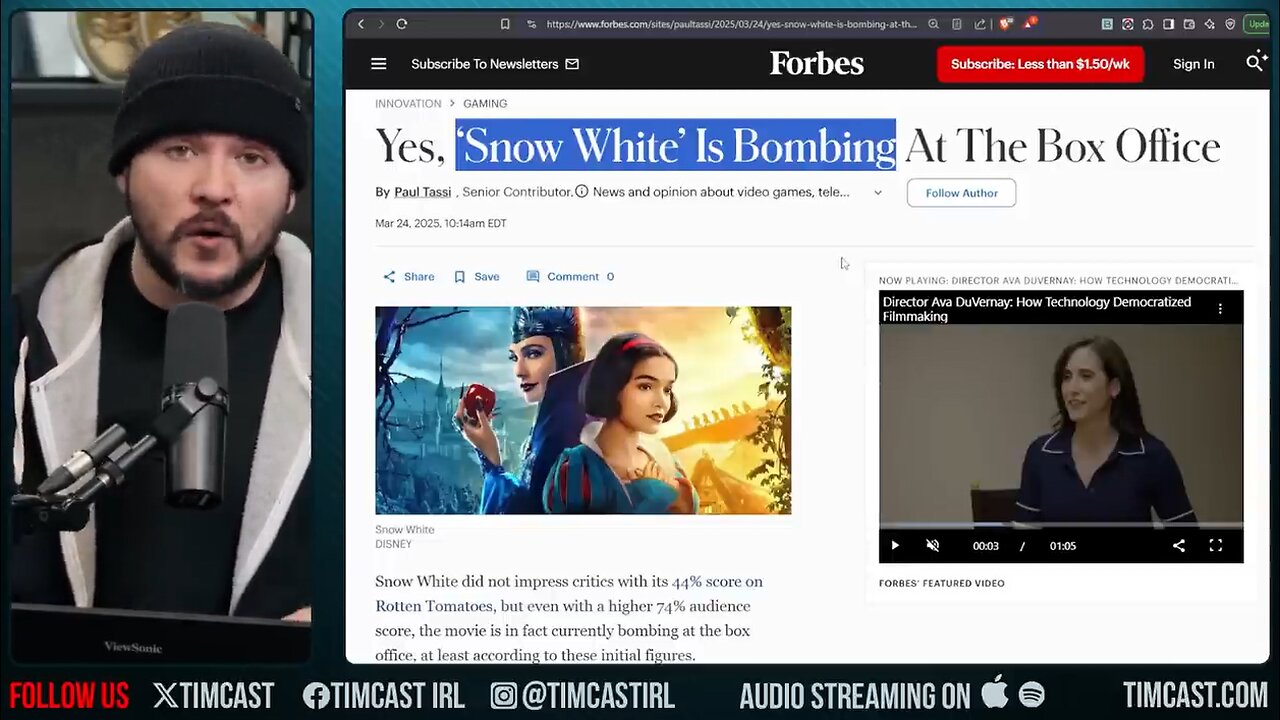Screen dimensions: 1280x720
Task: Click contributor info icon
Action: (x=581, y=191)
